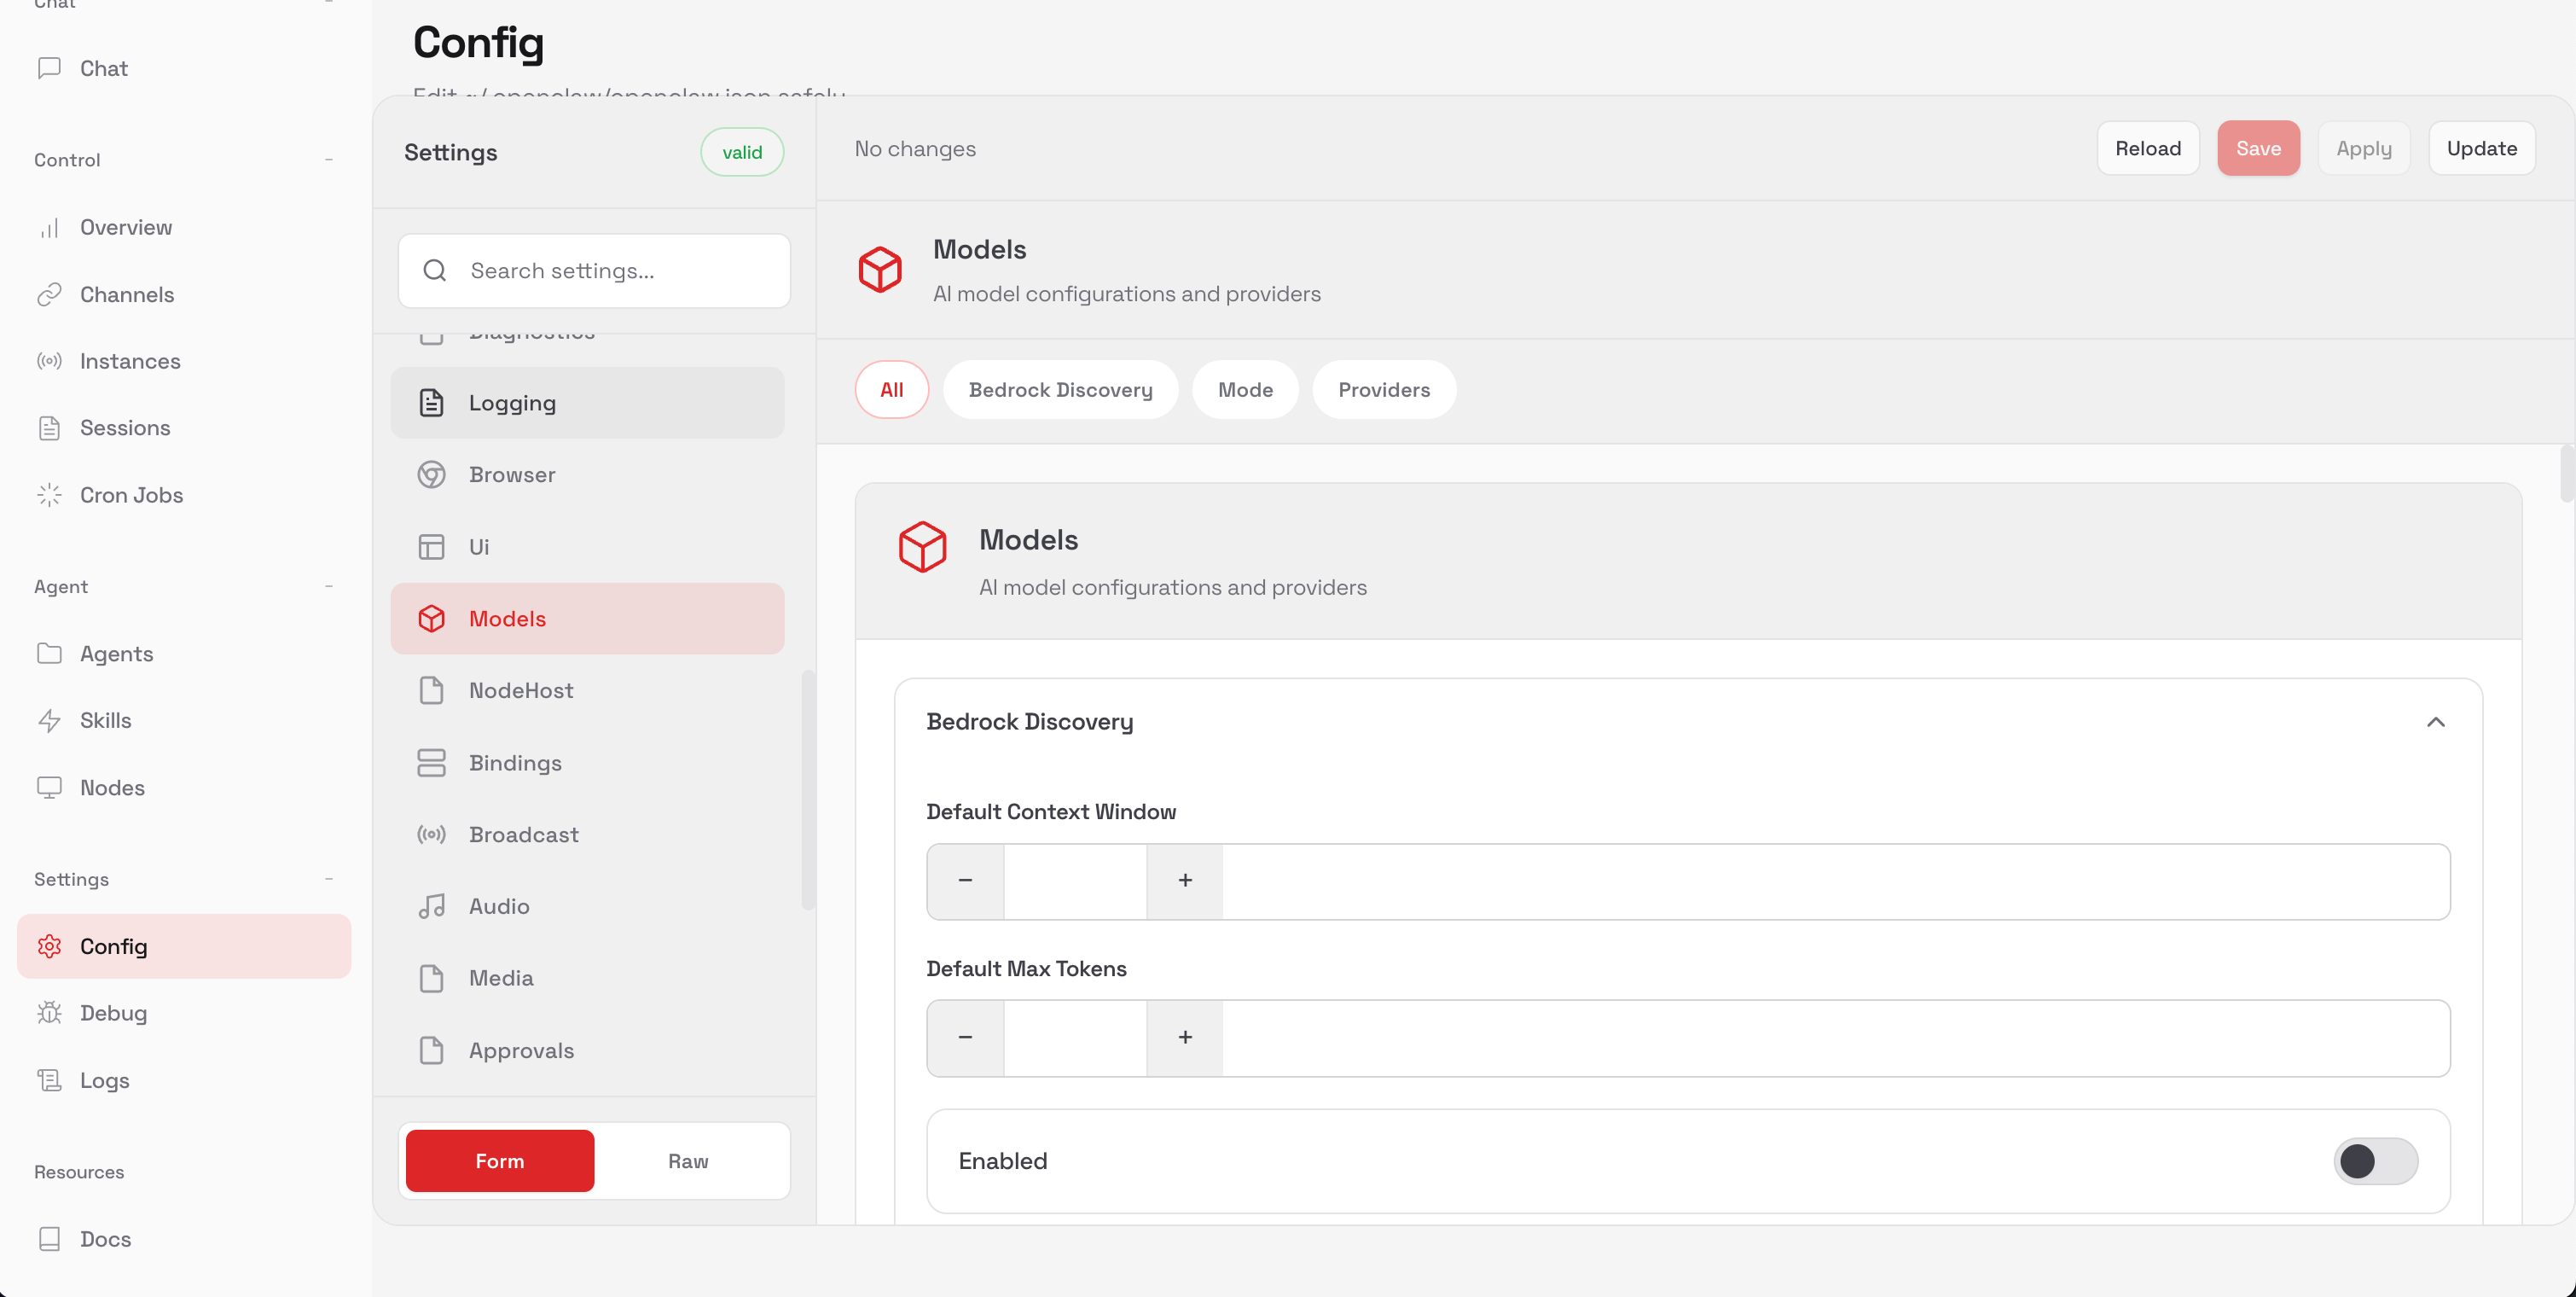This screenshot has height=1297, width=2576.
Task: Select the Cron Jobs icon
Action: click(50, 495)
